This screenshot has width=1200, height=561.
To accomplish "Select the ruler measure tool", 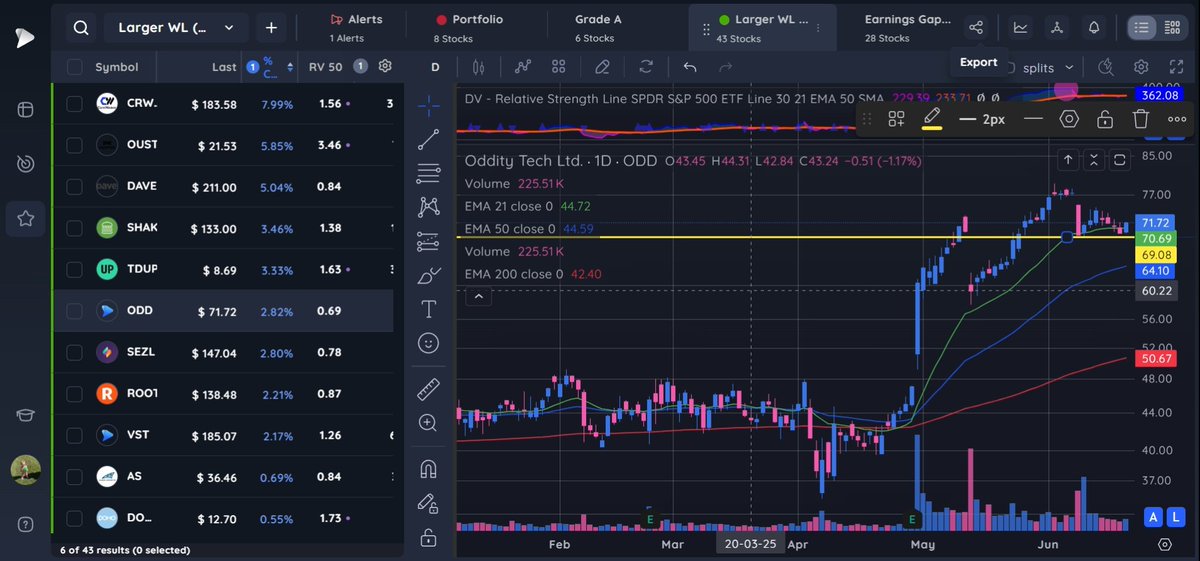I will 429,389.
